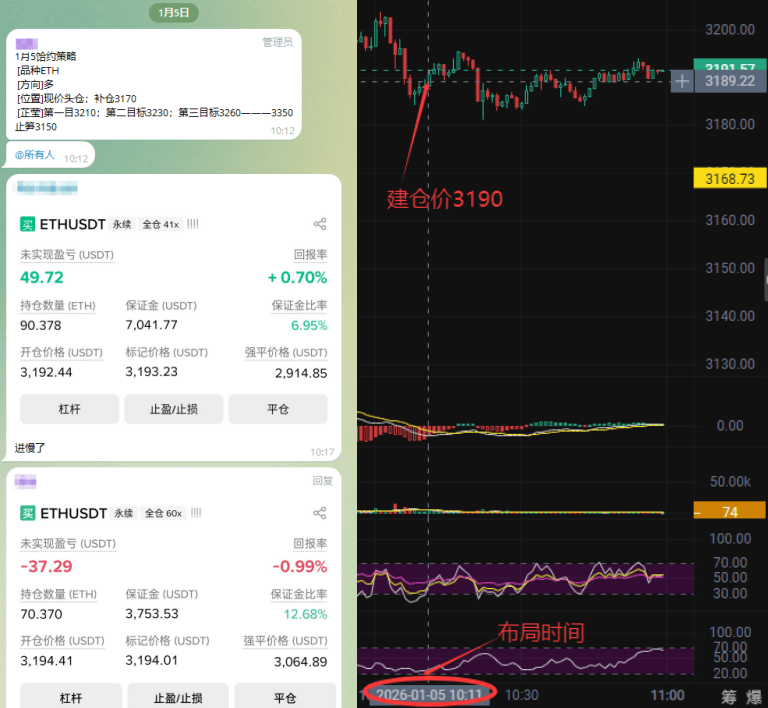Open take-profit/stop-loss on 41x position card
Screen dimensions: 768x708
pos(173,409)
